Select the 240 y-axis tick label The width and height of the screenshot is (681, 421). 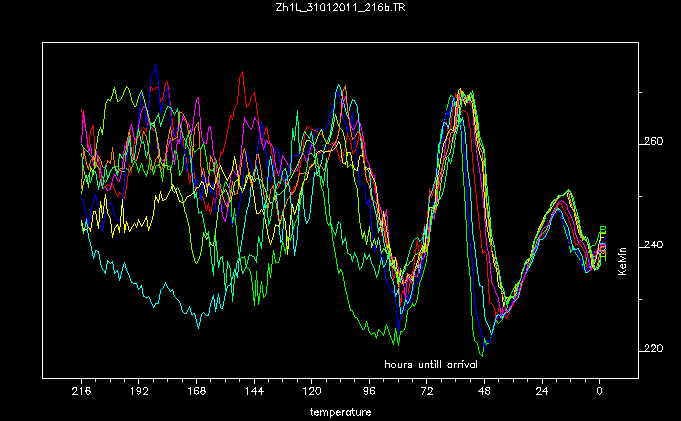[x=651, y=245]
